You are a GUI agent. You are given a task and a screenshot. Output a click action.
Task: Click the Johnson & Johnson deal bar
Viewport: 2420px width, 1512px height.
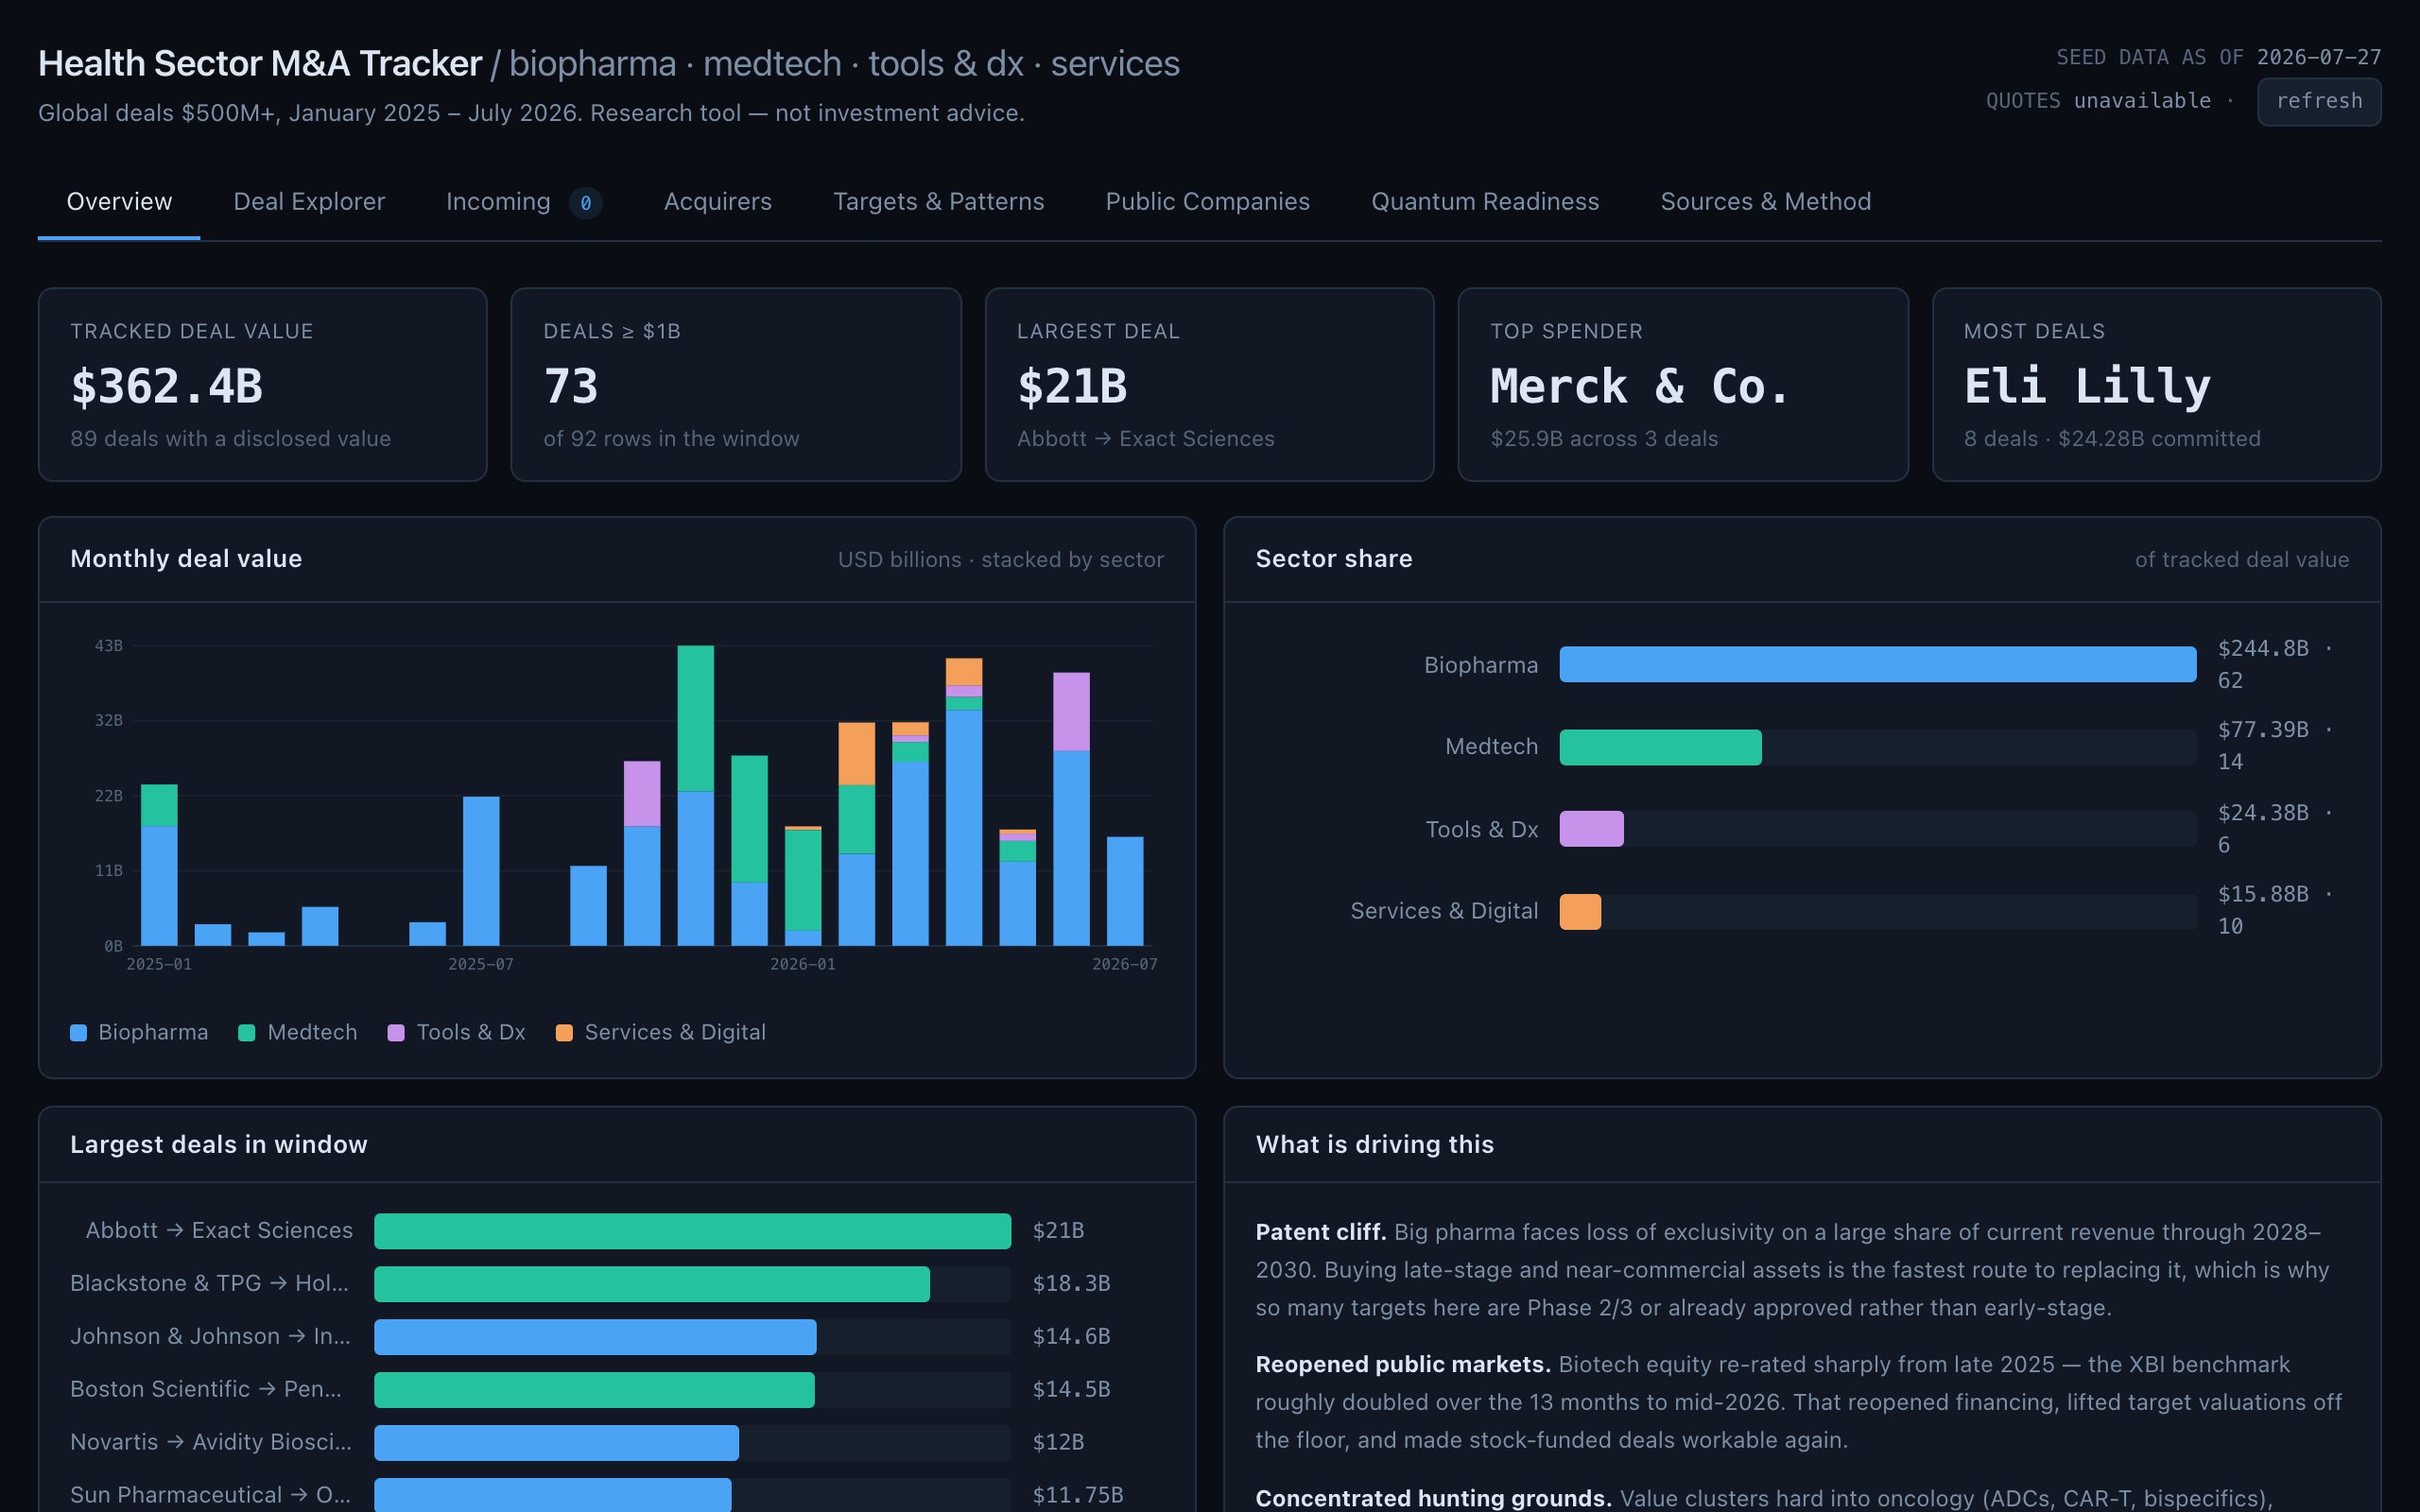point(595,1337)
